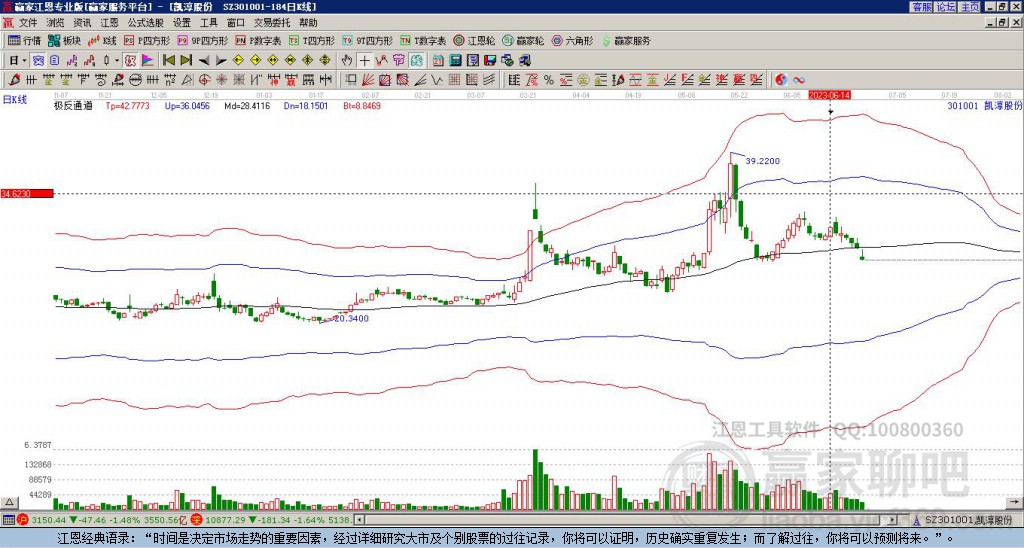Jump to last bar with skip-to-end icon
Viewport: 1024px width, 548px height.
point(186,61)
